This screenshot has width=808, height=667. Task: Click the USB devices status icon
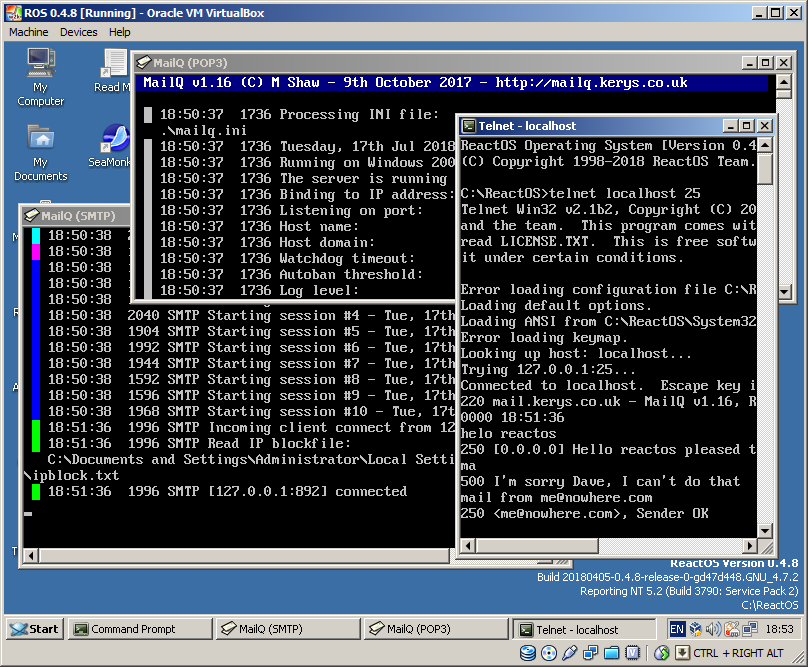(569, 653)
